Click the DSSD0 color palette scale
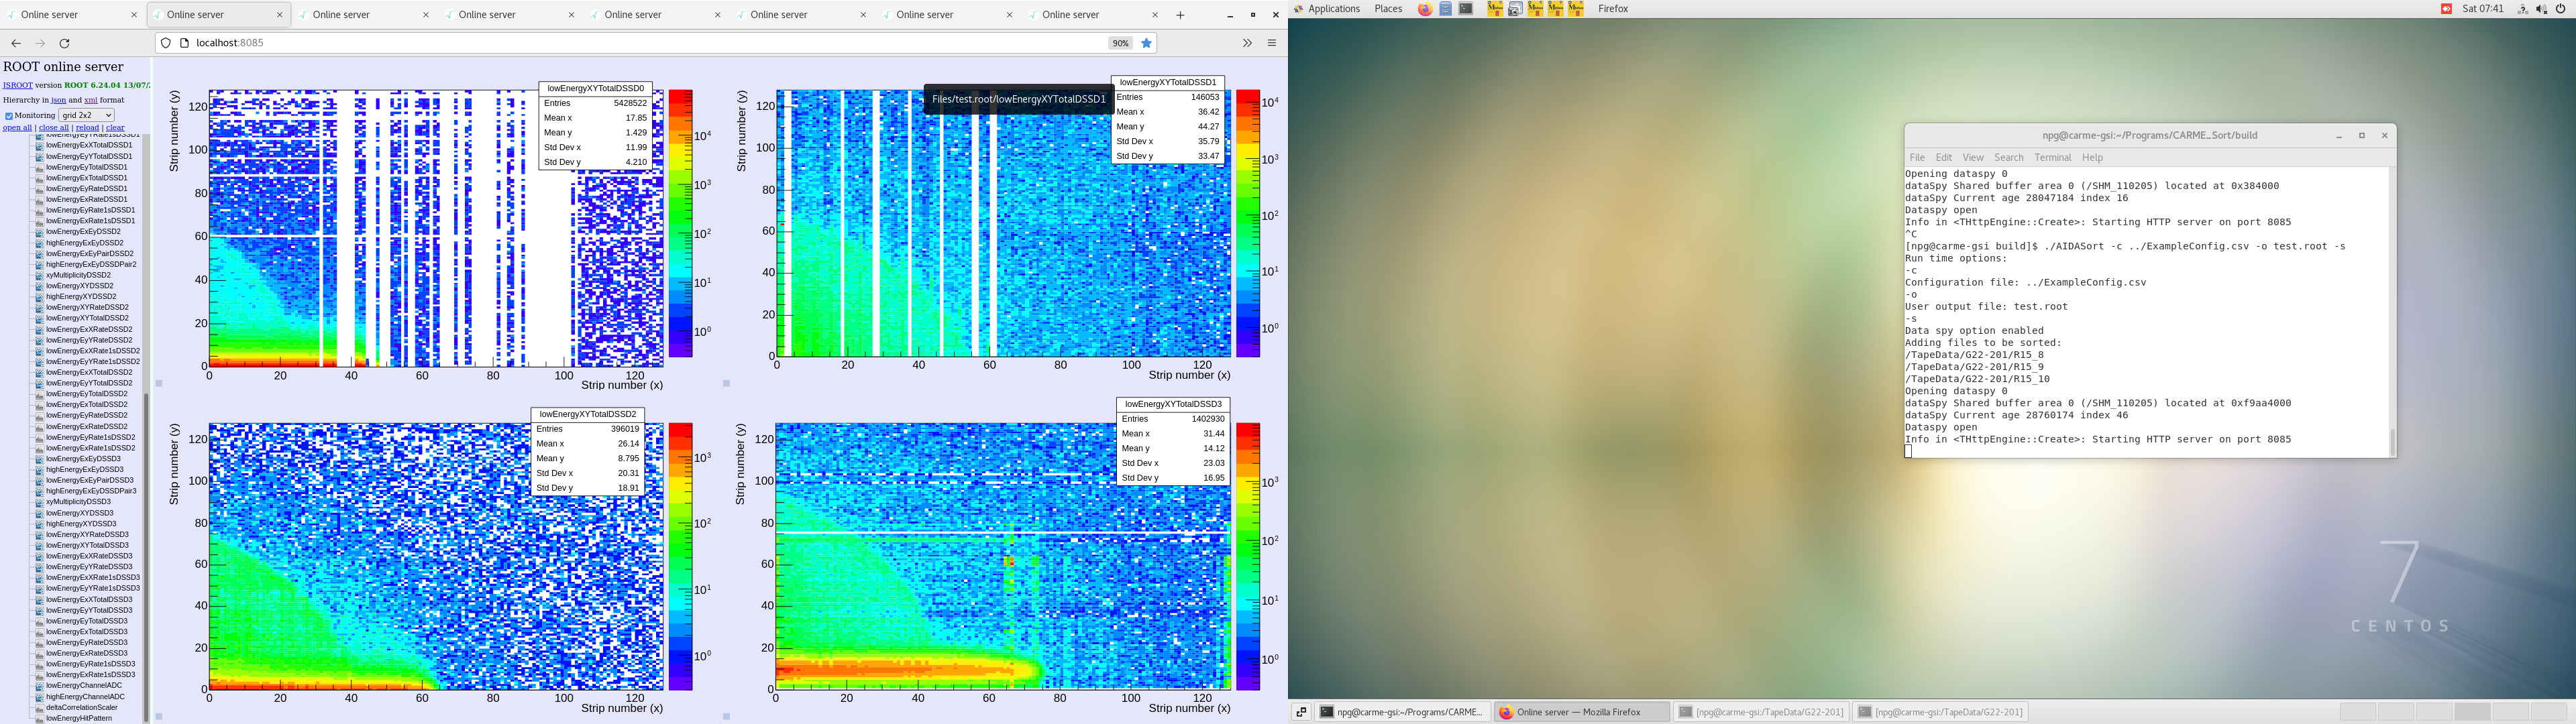Image resolution: width=2576 pixels, height=724 pixels. tap(680, 223)
